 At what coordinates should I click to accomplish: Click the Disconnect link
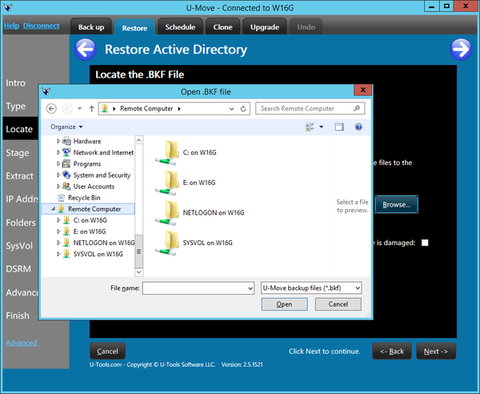[41, 26]
